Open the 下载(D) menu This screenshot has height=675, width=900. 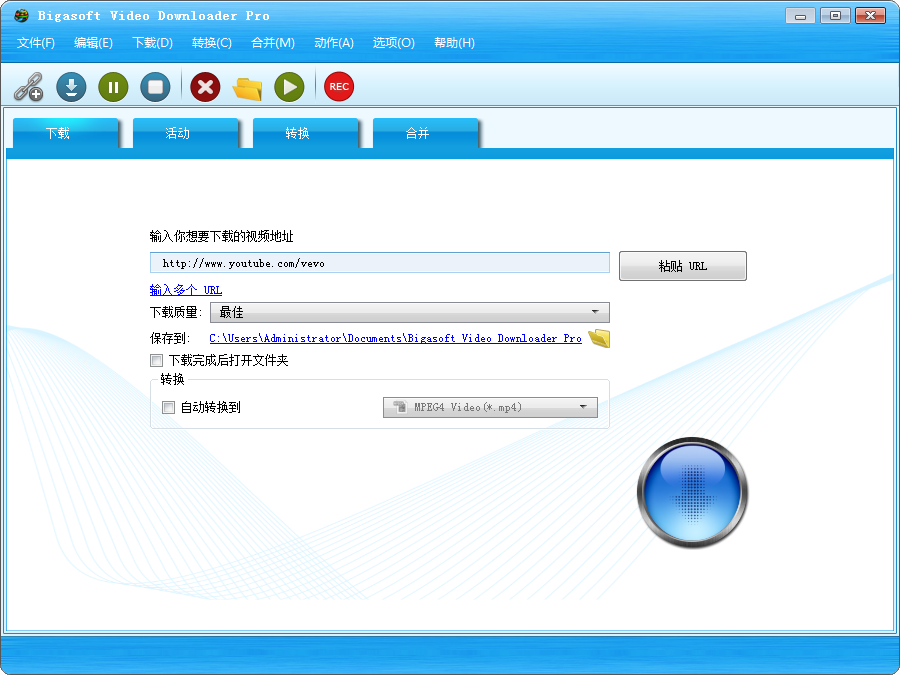pyautogui.click(x=153, y=43)
